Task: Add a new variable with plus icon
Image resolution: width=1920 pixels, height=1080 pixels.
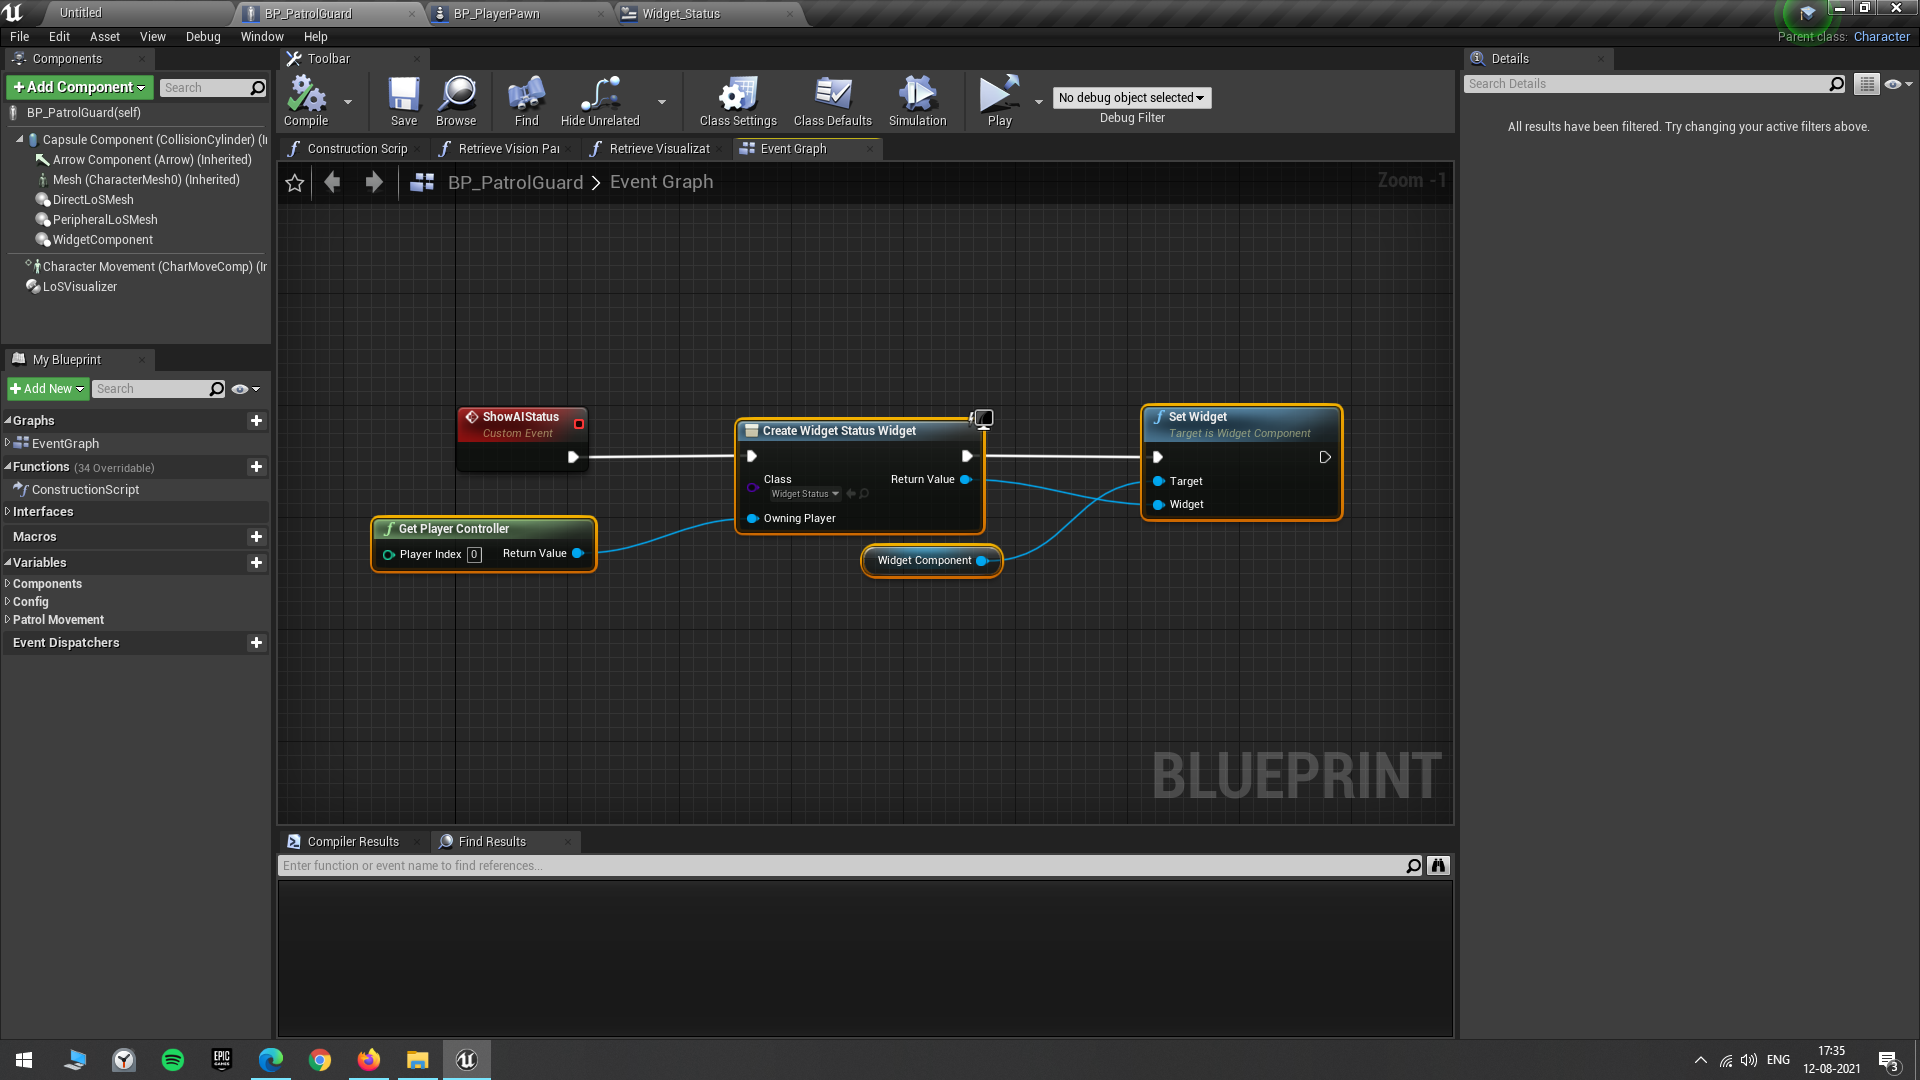Action: [256, 563]
